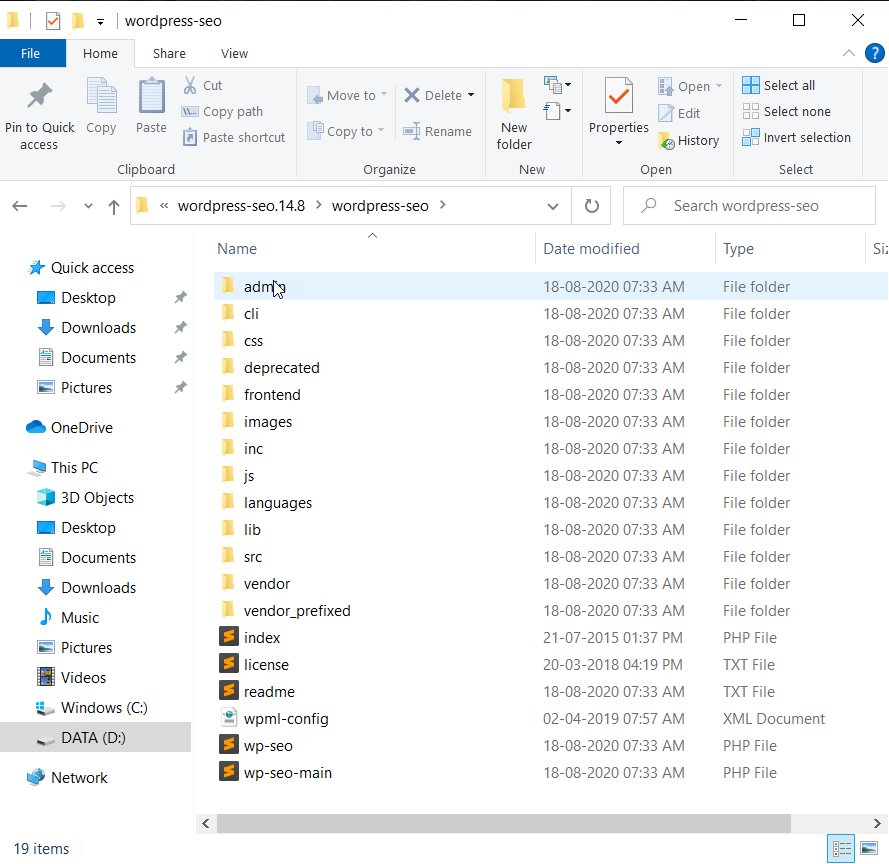
Task: Expand the Open command dropdown arrow
Action: point(719,86)
